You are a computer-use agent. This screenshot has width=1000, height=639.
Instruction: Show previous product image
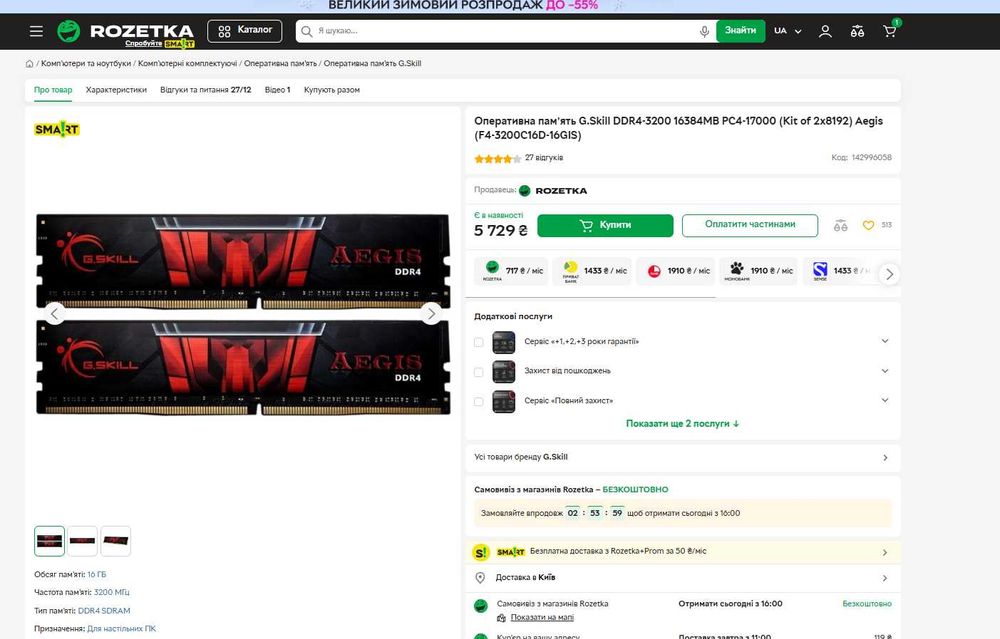point(55,313)
